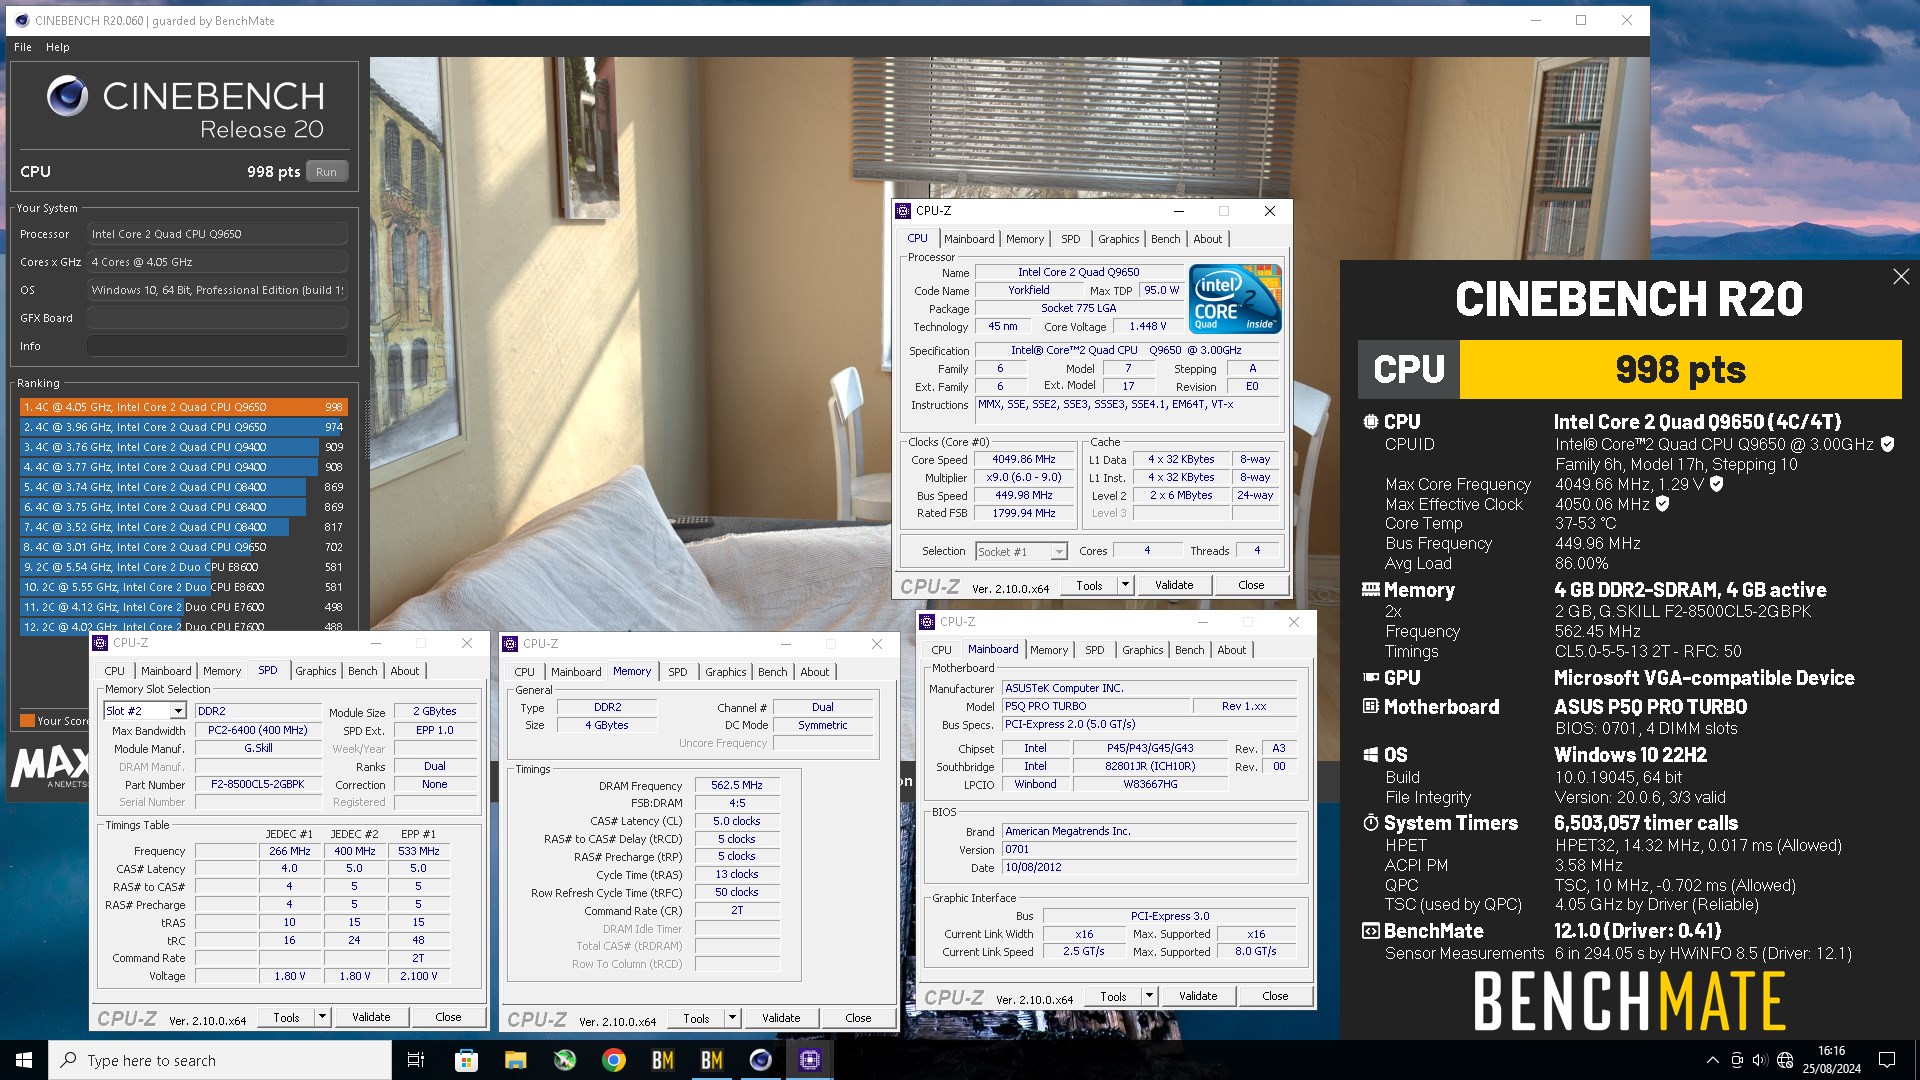Open processor Selection dropdown Socket #1

pyautogui.click(x=1020, y=552)
